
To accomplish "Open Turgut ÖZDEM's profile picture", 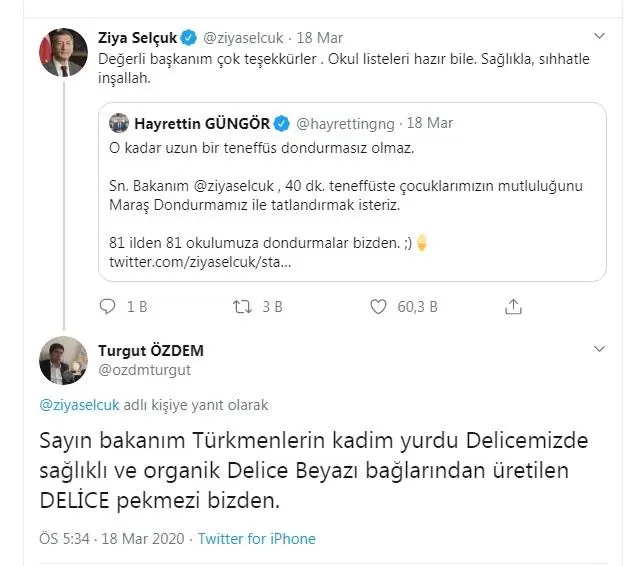I will point(62,360).
